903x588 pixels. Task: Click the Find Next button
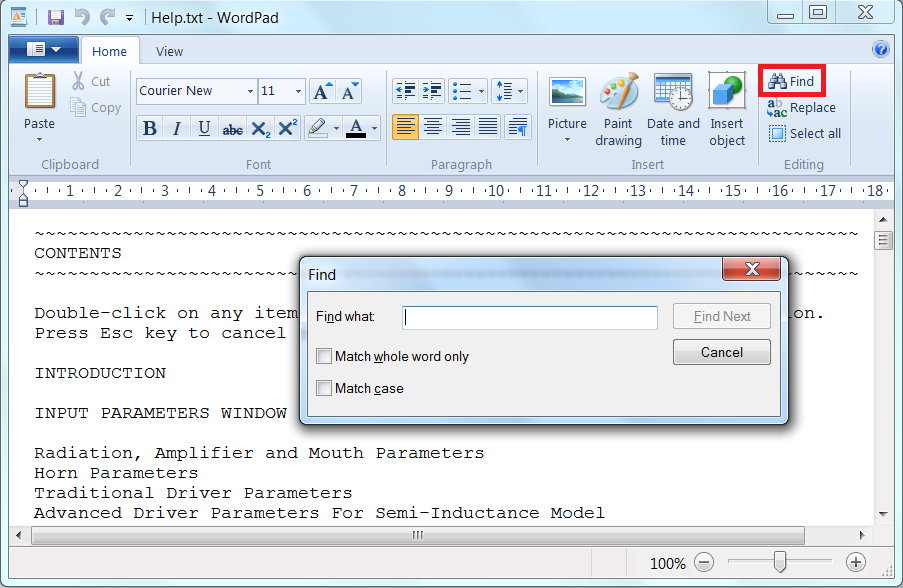point(722,316)
